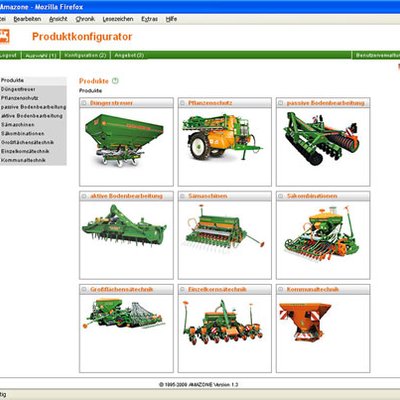Viewport: 400px width, 400px height.
Task: Click the small icon in Kommunaltechnik panel header
Action: click(281, 289)
